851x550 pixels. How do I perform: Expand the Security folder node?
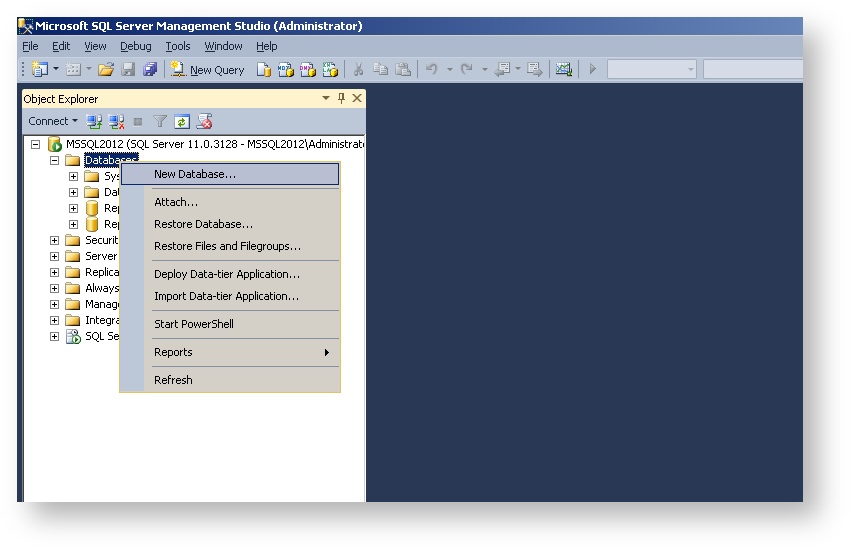coord(55,240)
